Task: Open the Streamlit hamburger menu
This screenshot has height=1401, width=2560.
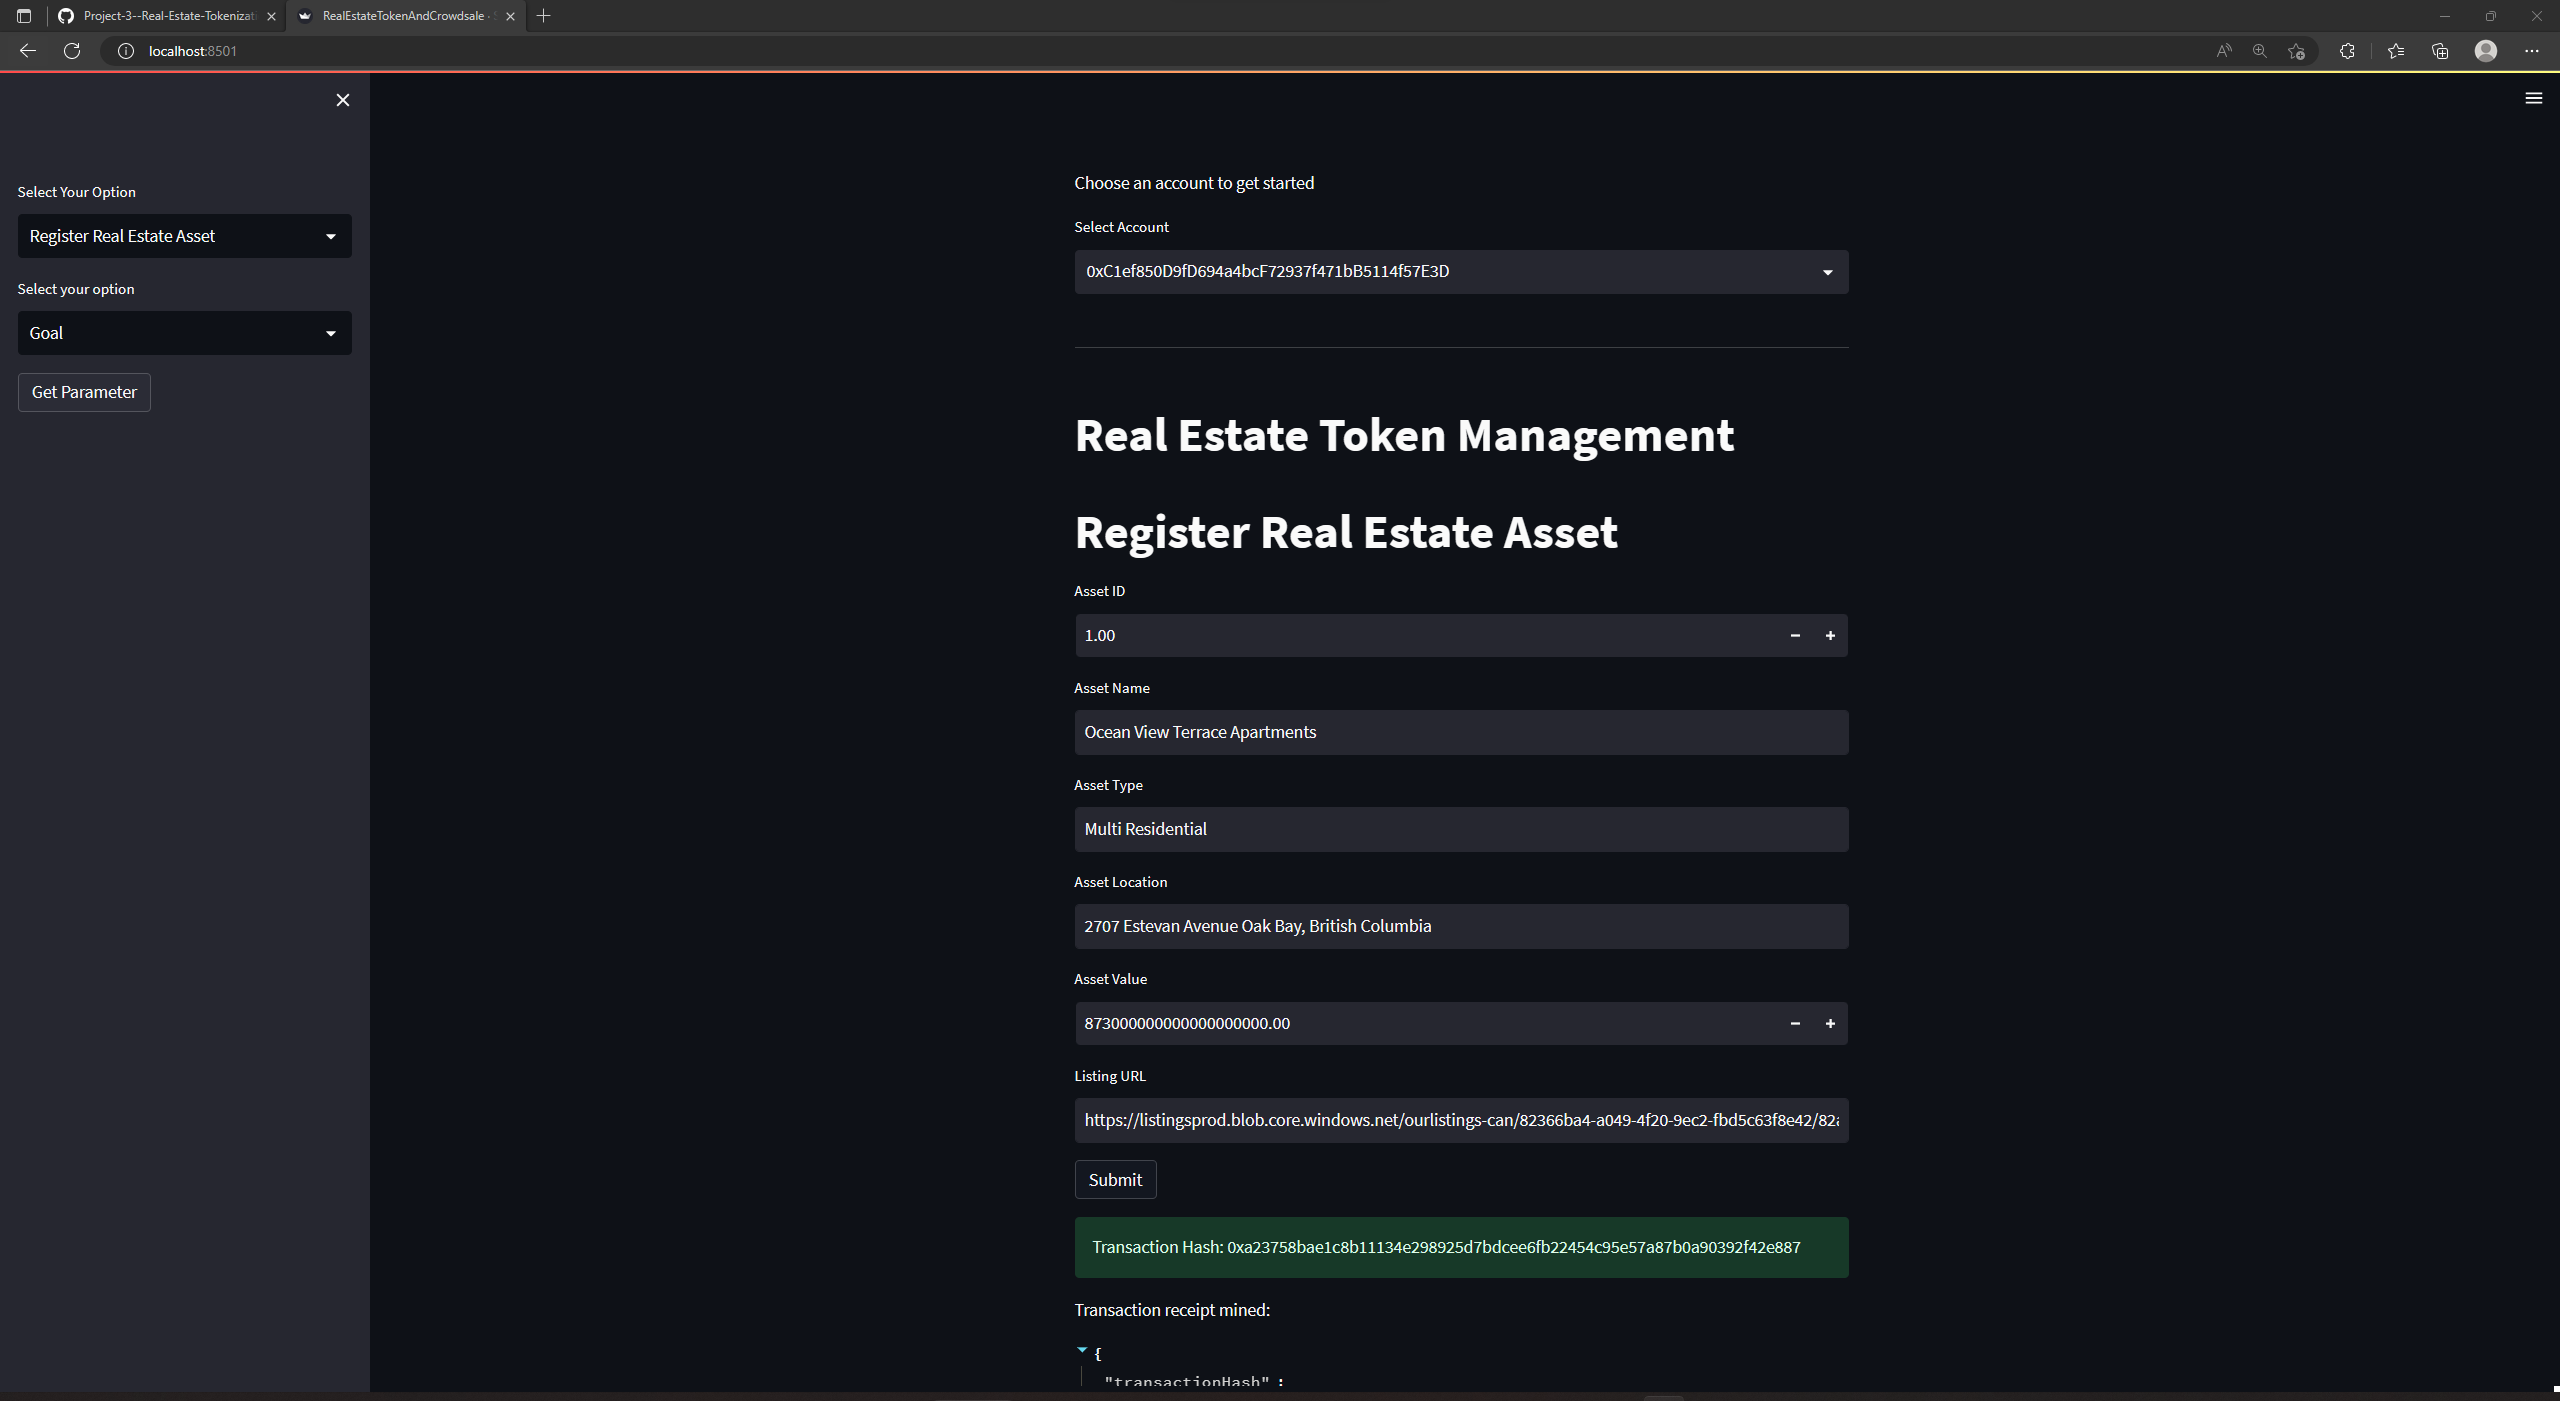Action: tap(2534, 97)
